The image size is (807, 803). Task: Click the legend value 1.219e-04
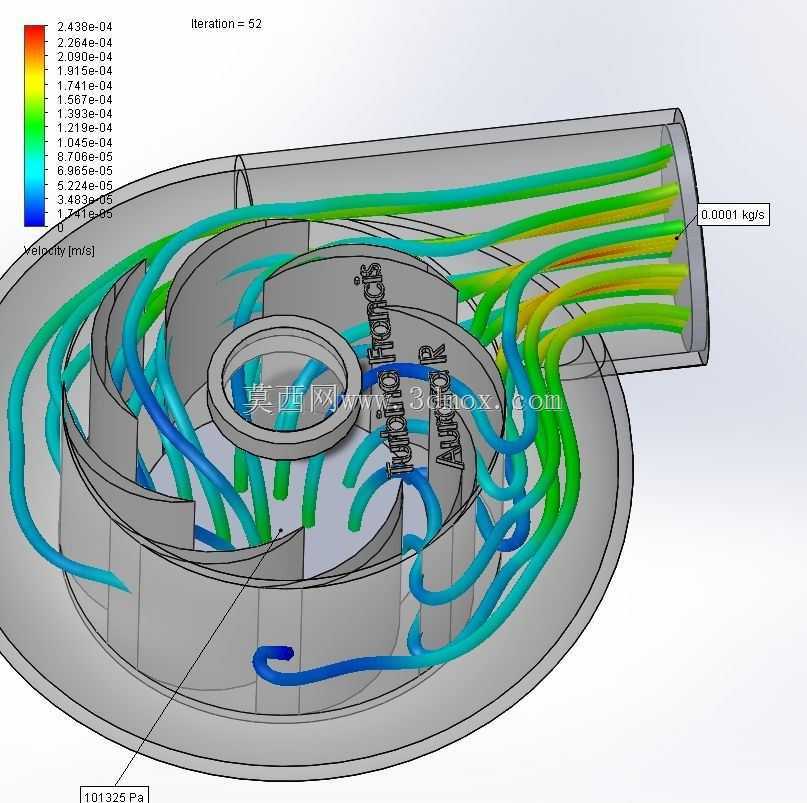tap(84, 127)
